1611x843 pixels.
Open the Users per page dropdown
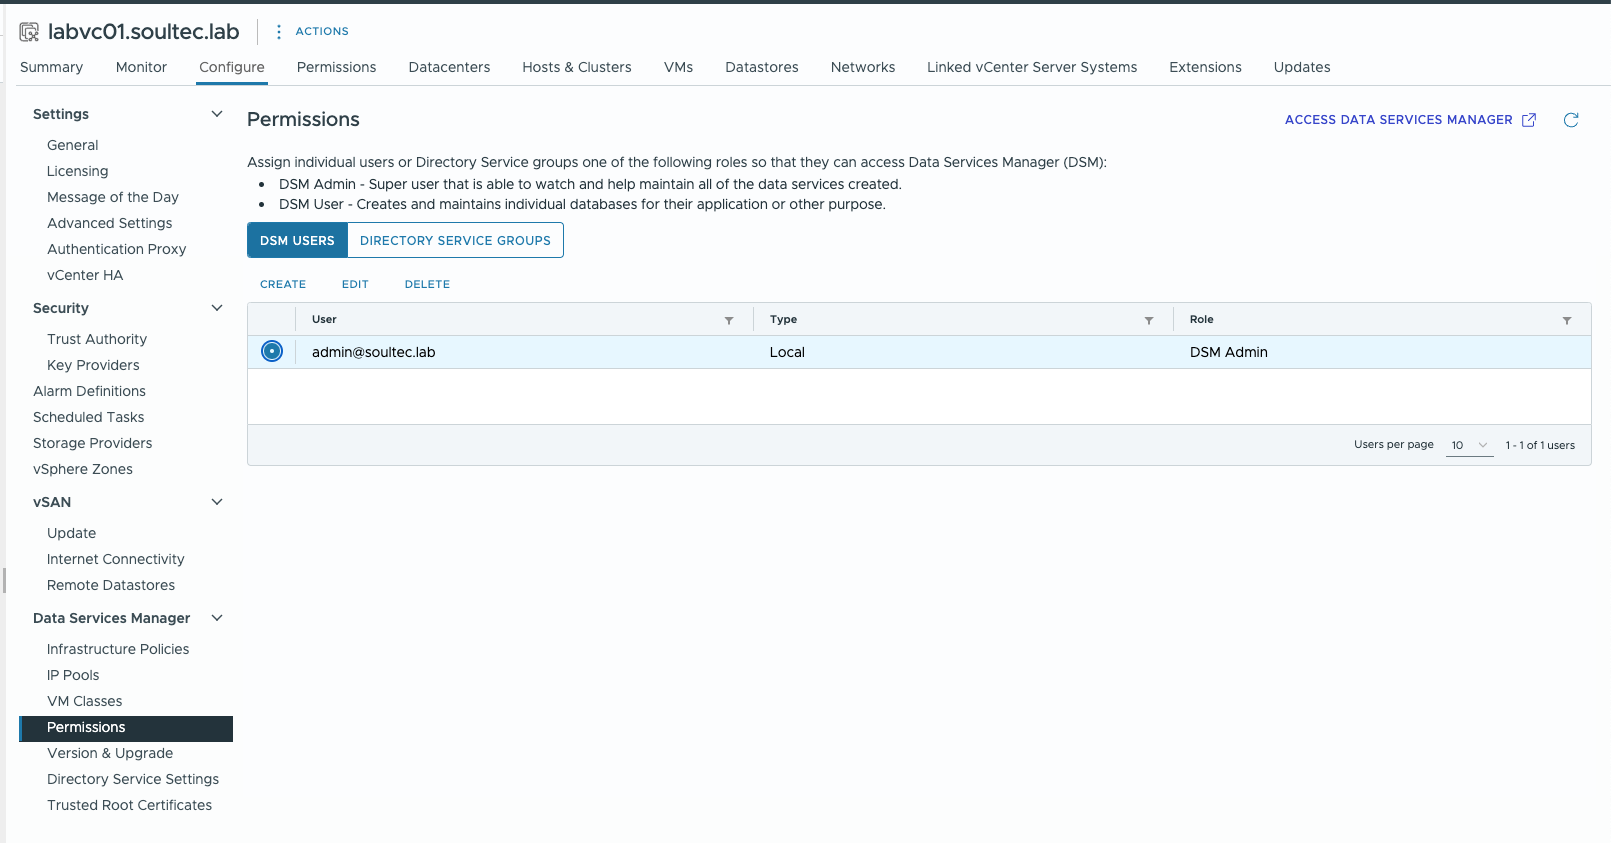click(x=1469, y=445)
